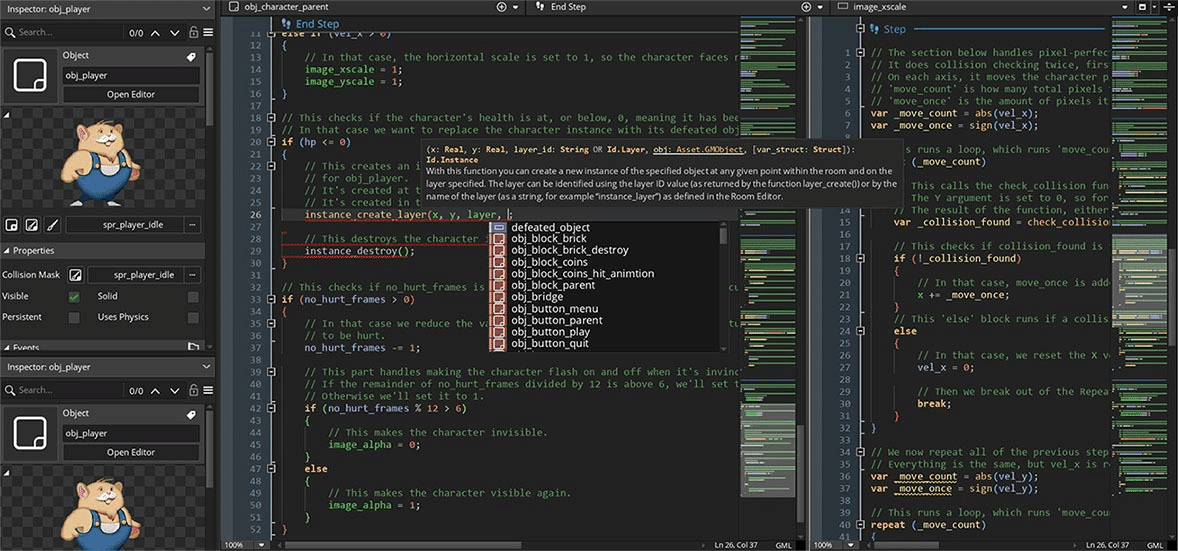Click the ellipsis button beside the sprite field under the upper preview
This screenshot has width=1178, height=551.
tap(193, 225)
